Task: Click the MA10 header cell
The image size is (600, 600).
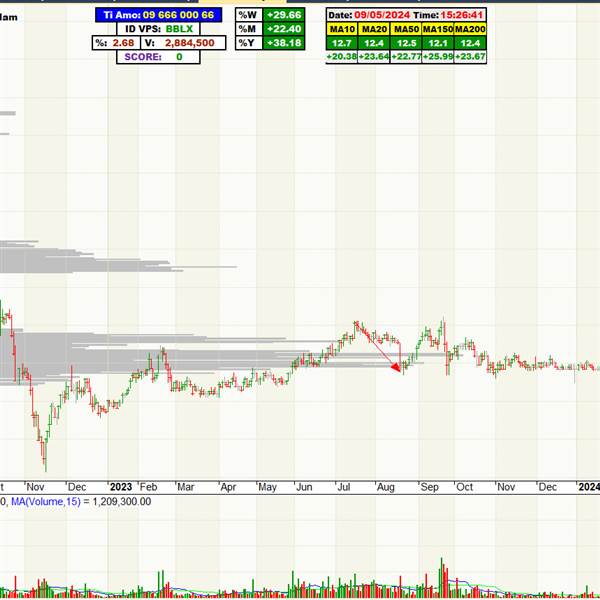Action: [342, 29]
